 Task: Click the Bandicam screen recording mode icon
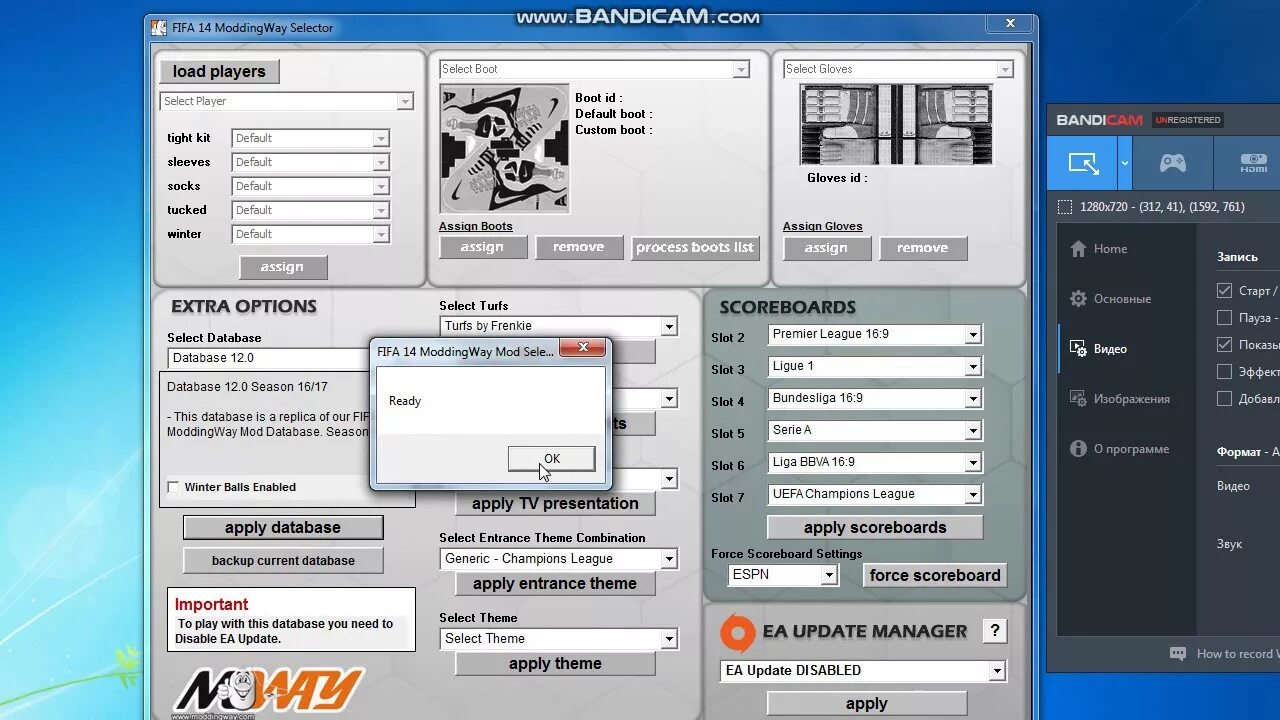click(x=1083, y=163)
